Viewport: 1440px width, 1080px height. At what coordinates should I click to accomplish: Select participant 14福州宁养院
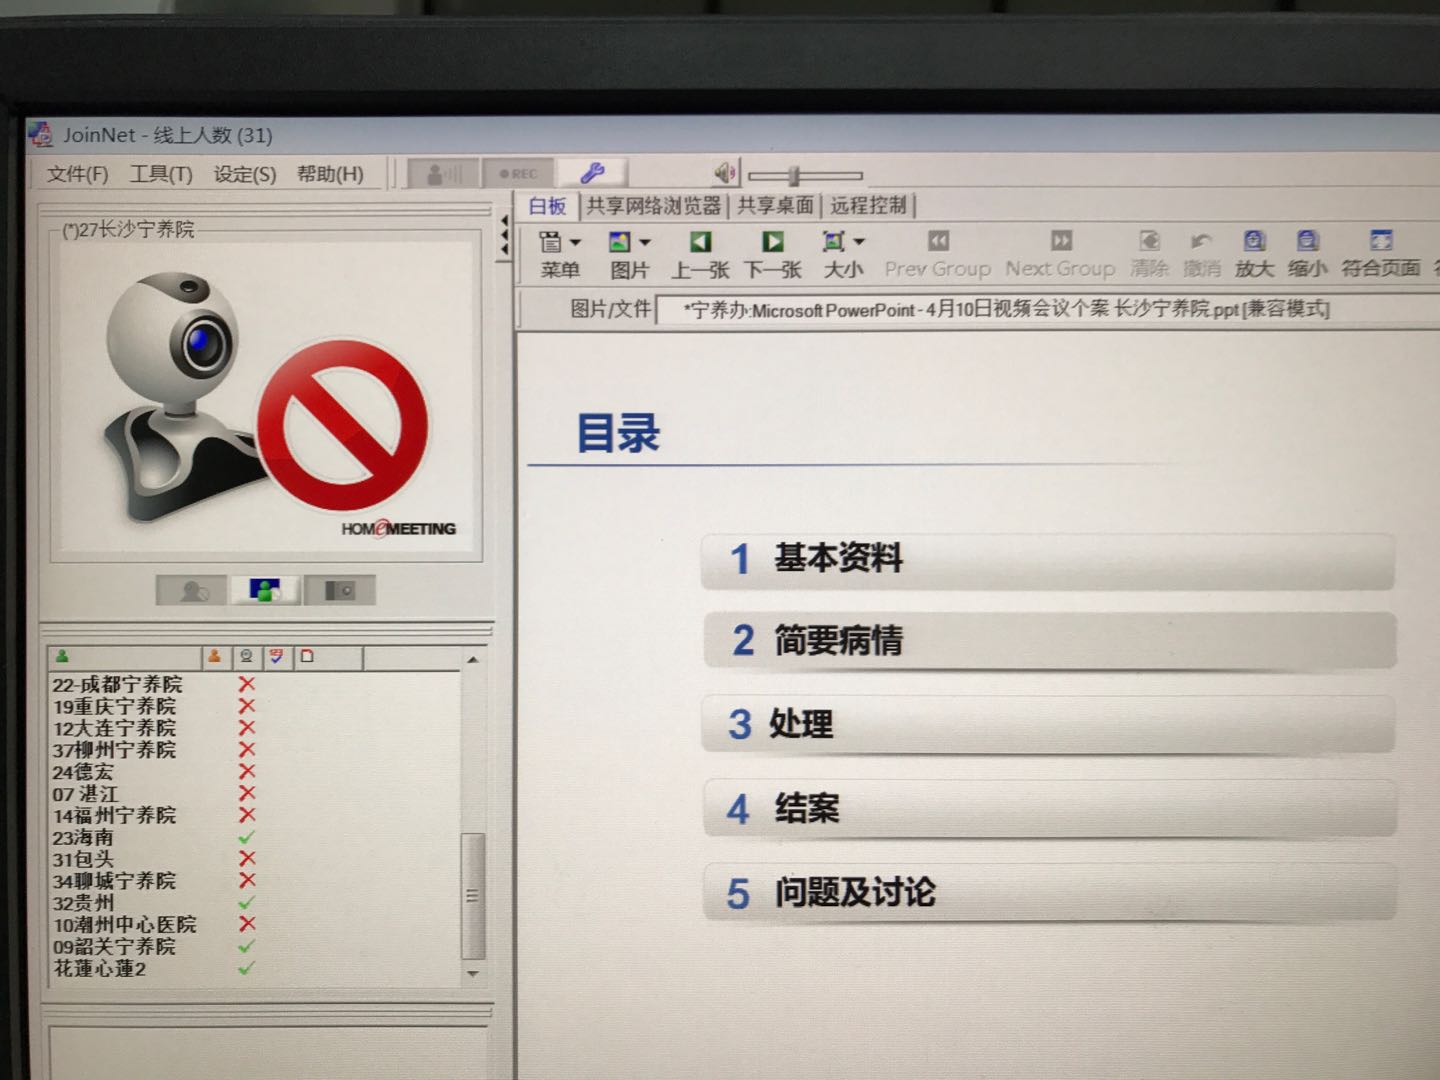point(114,816)
